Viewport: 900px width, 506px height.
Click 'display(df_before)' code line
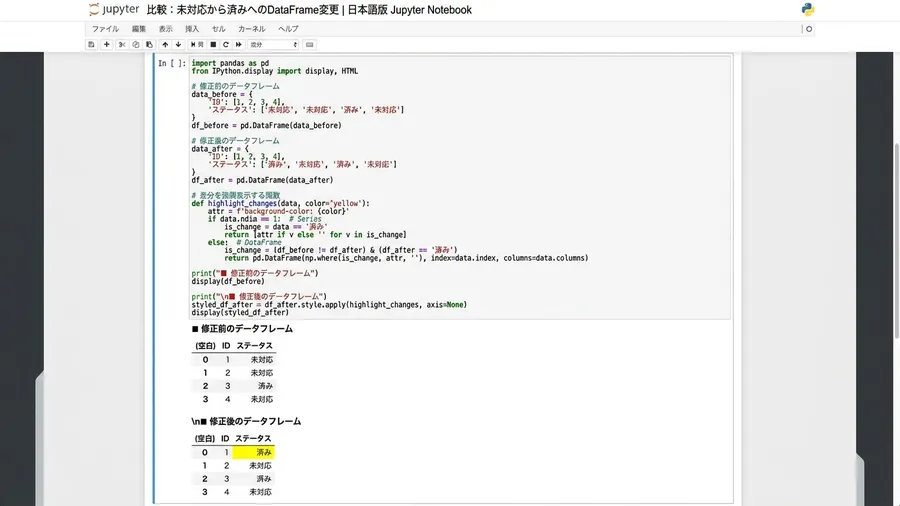tap(228, 281)
